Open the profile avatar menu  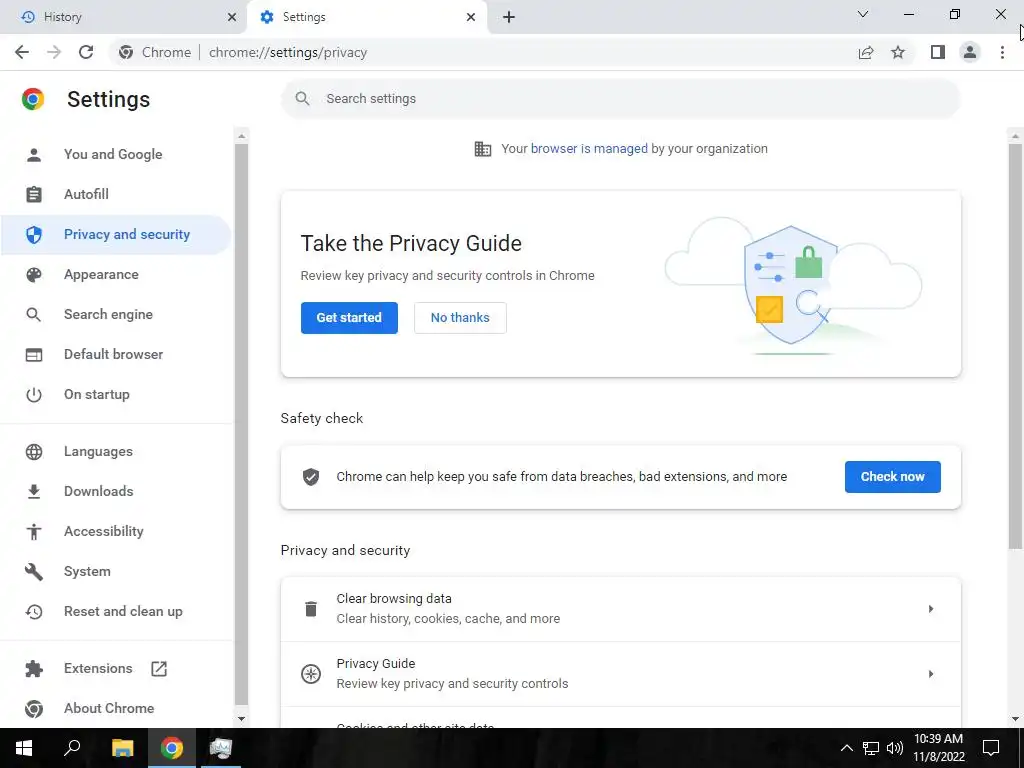970,52
